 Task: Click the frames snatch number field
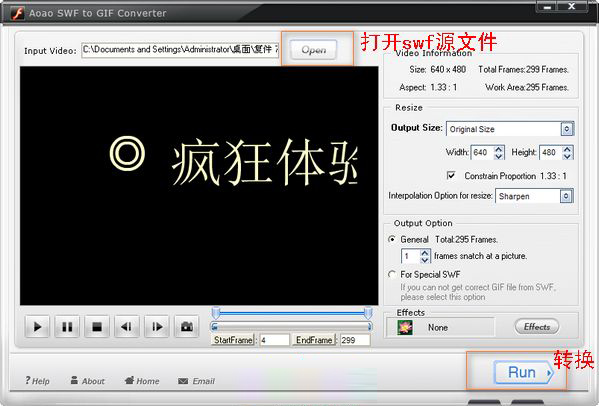pyautogui.click(x=411, y=256)
